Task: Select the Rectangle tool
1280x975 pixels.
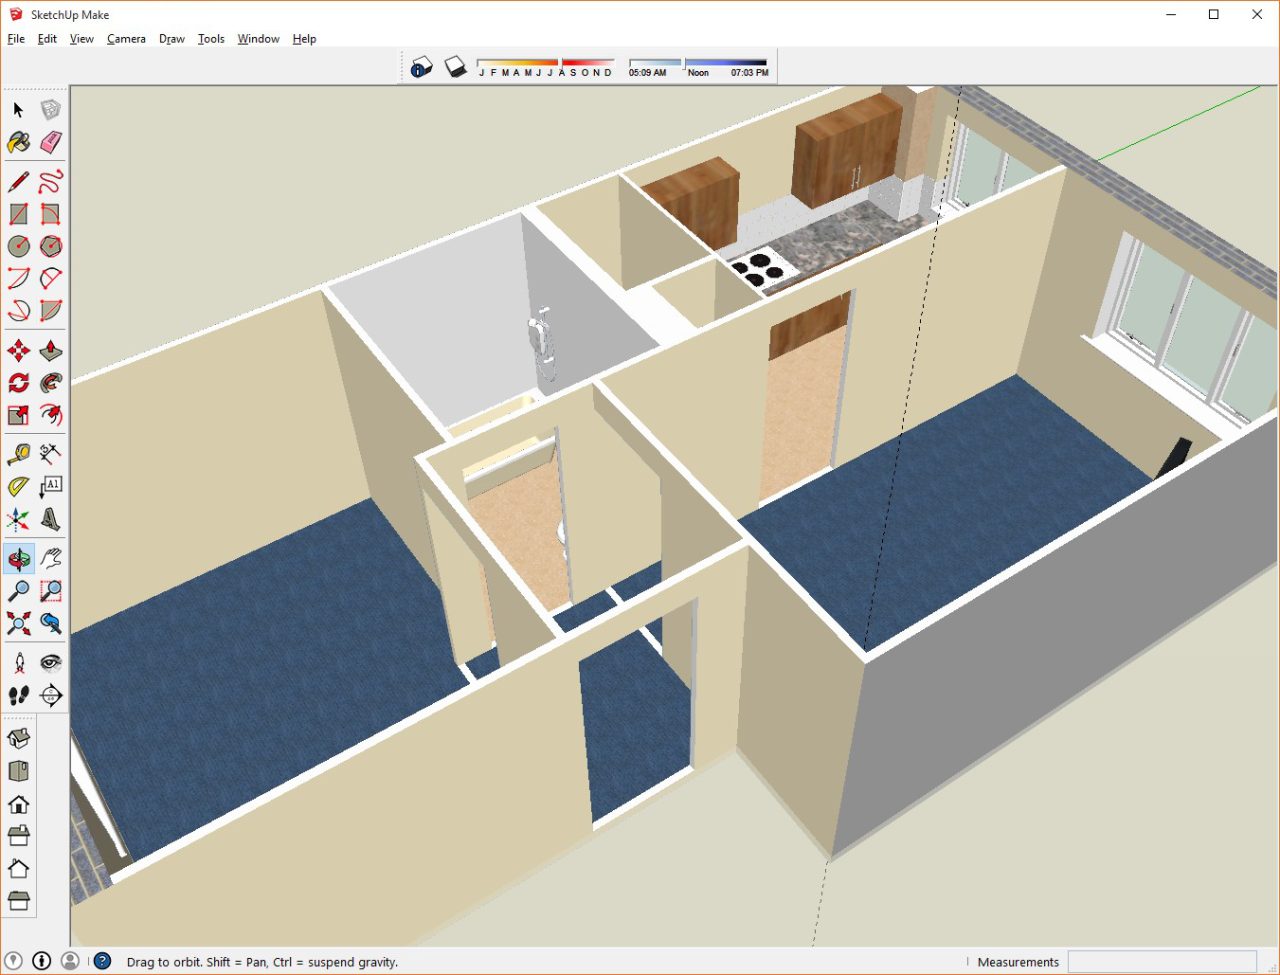Action: point(17,213)
